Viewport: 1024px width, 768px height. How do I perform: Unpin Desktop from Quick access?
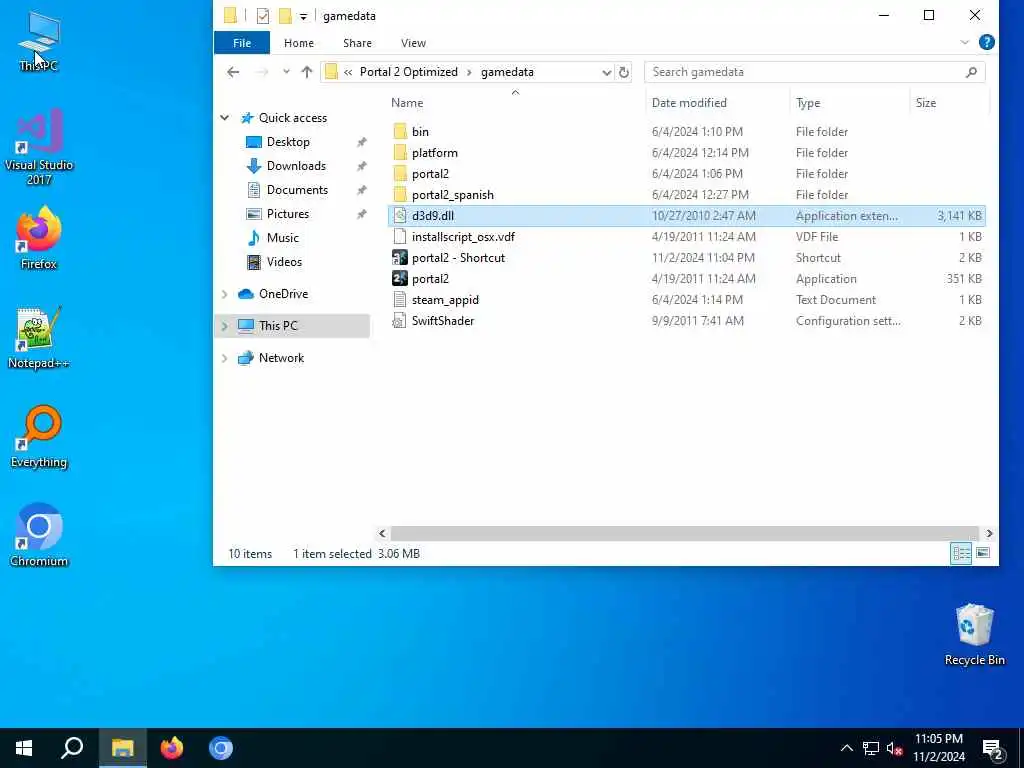tap(361, 142)
